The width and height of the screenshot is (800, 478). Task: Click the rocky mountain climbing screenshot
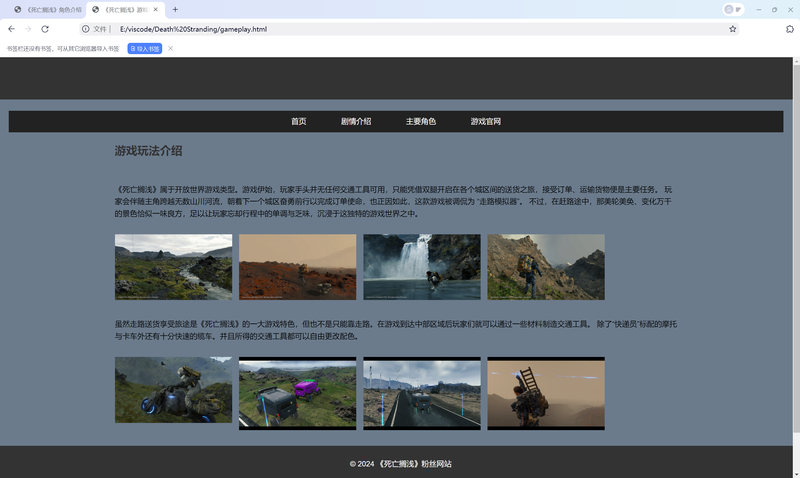pyautogui.click(x=546, y=267)
